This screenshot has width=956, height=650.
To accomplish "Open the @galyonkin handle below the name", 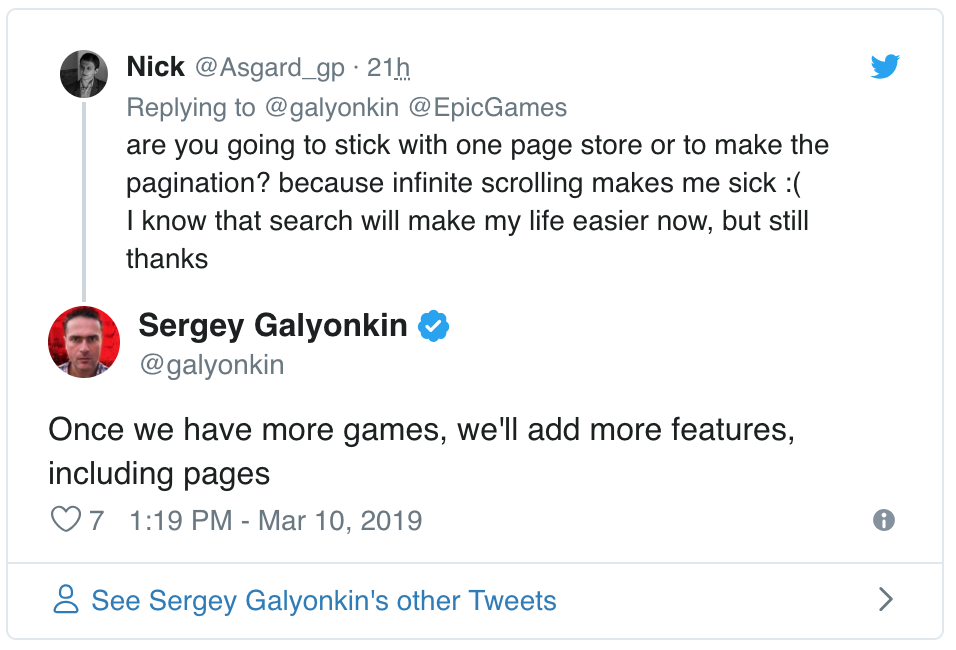I will pyautogui.click(x=211, y=365).
